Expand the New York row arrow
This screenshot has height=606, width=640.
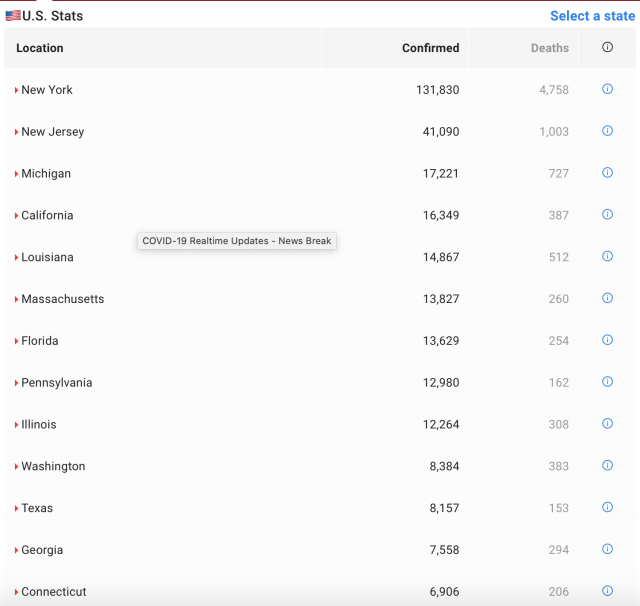click(17, 90)
